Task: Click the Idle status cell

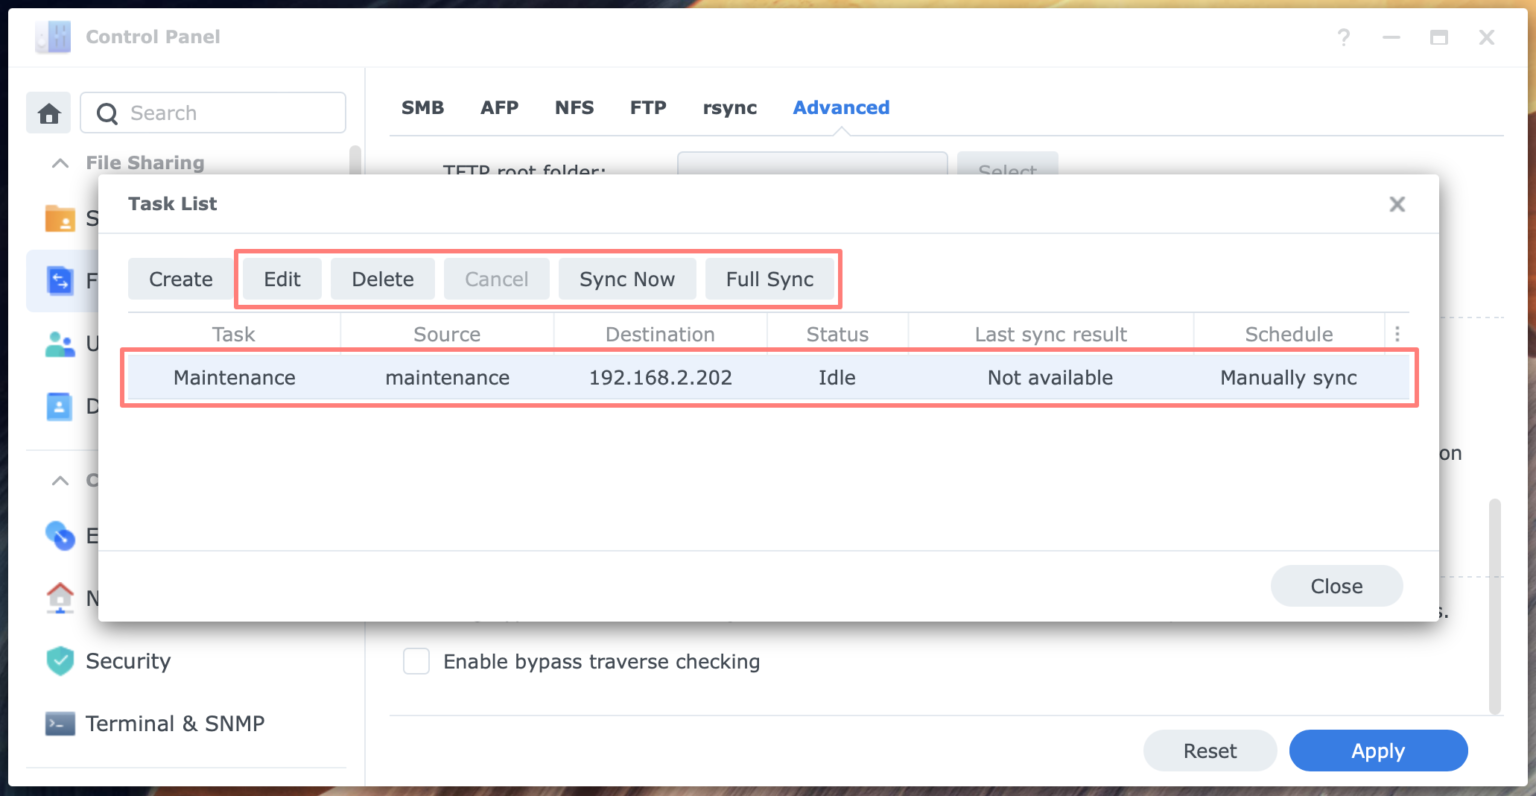Action: click(837, 378)
